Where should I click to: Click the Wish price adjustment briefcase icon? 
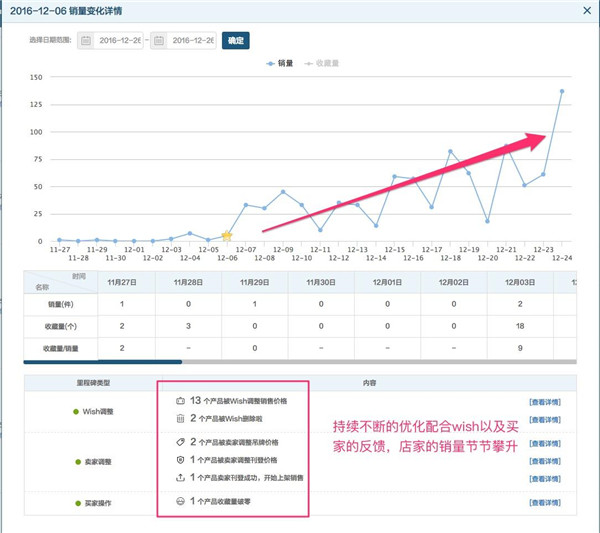pyautogui.click(x=180, y=400)
